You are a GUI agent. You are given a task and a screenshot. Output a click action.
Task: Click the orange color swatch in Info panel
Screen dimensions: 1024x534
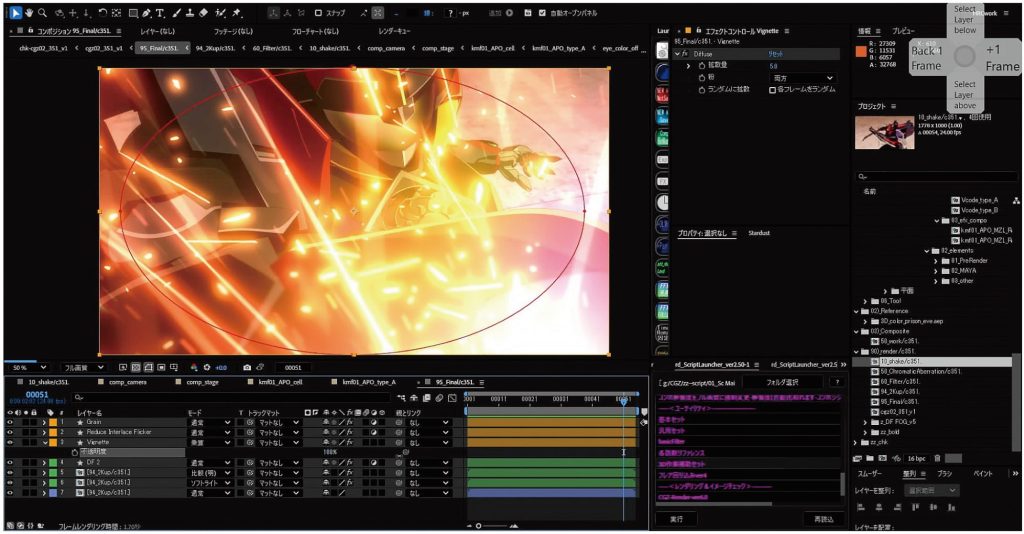click(x=861, y=52)
